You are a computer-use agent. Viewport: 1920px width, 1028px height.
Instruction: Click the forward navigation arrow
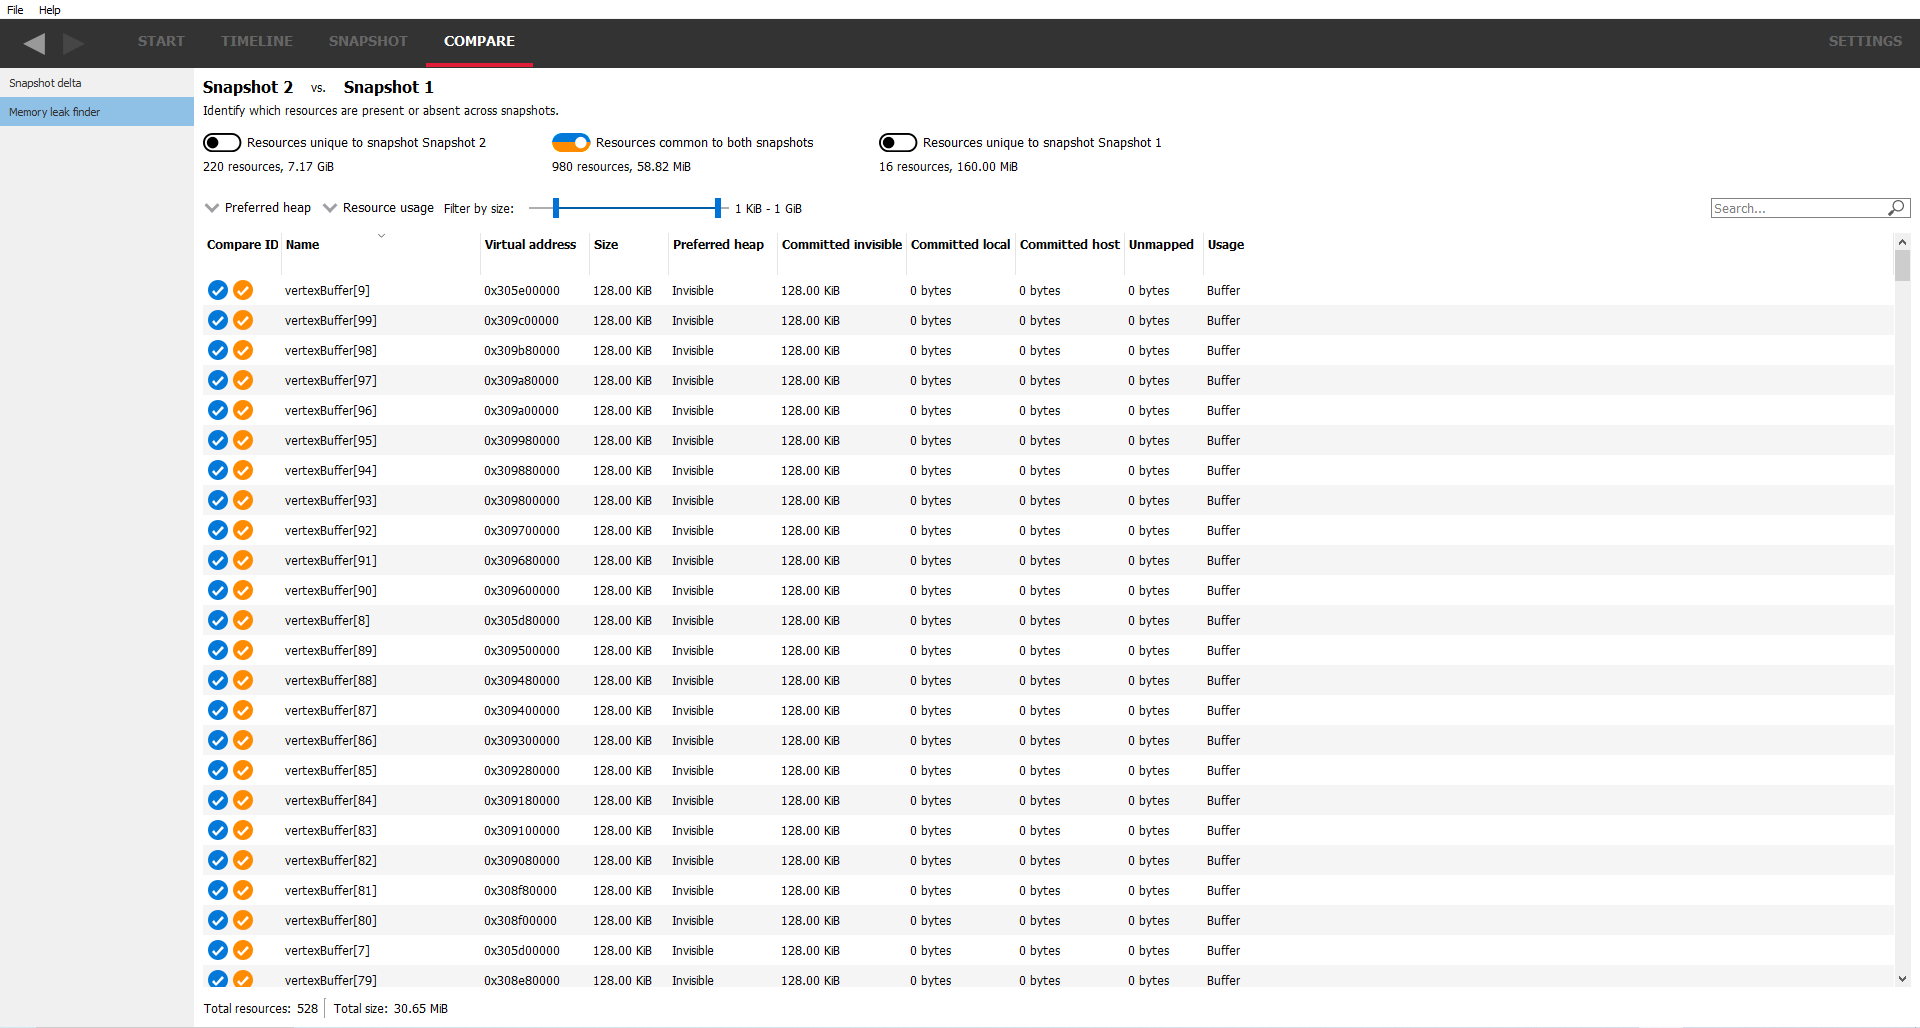click(x=73, y=43)
